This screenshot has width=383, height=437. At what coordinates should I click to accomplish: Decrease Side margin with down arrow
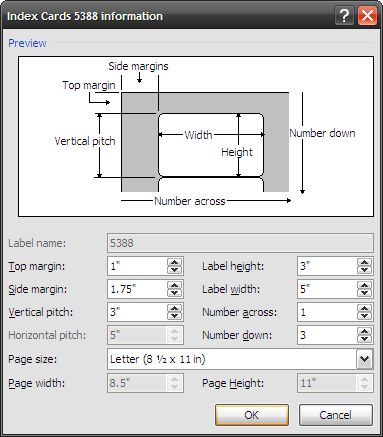[x=175, y=293]
